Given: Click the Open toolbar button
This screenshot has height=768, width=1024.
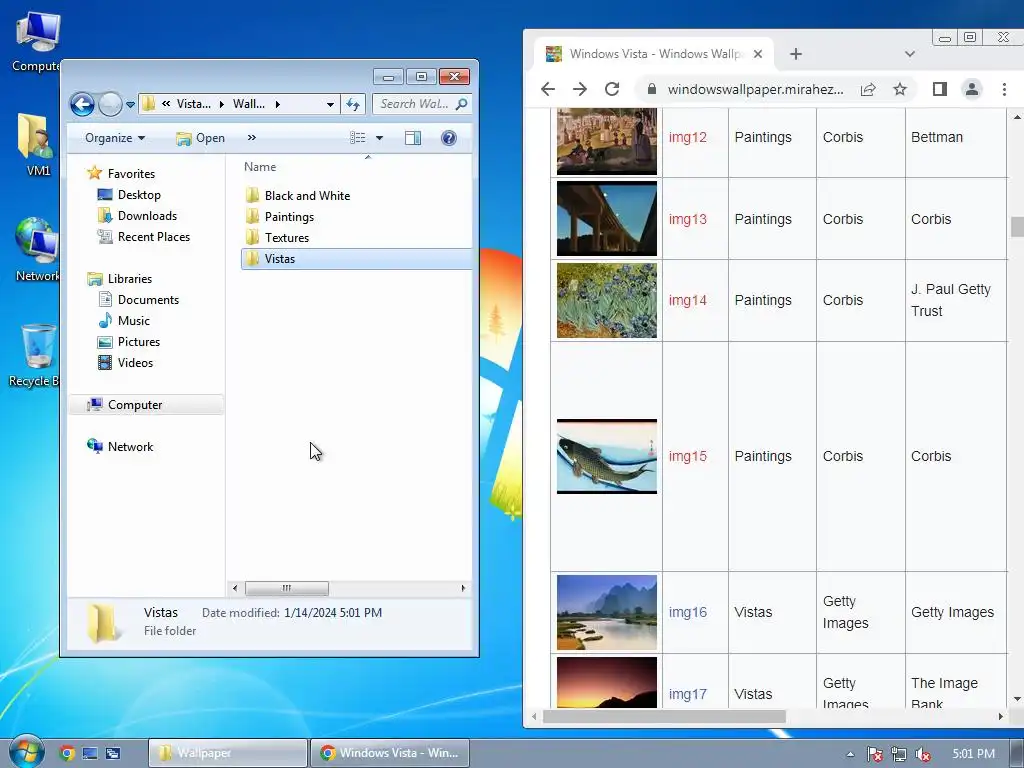Looking at the screenshot, I should tap(200, 138).
